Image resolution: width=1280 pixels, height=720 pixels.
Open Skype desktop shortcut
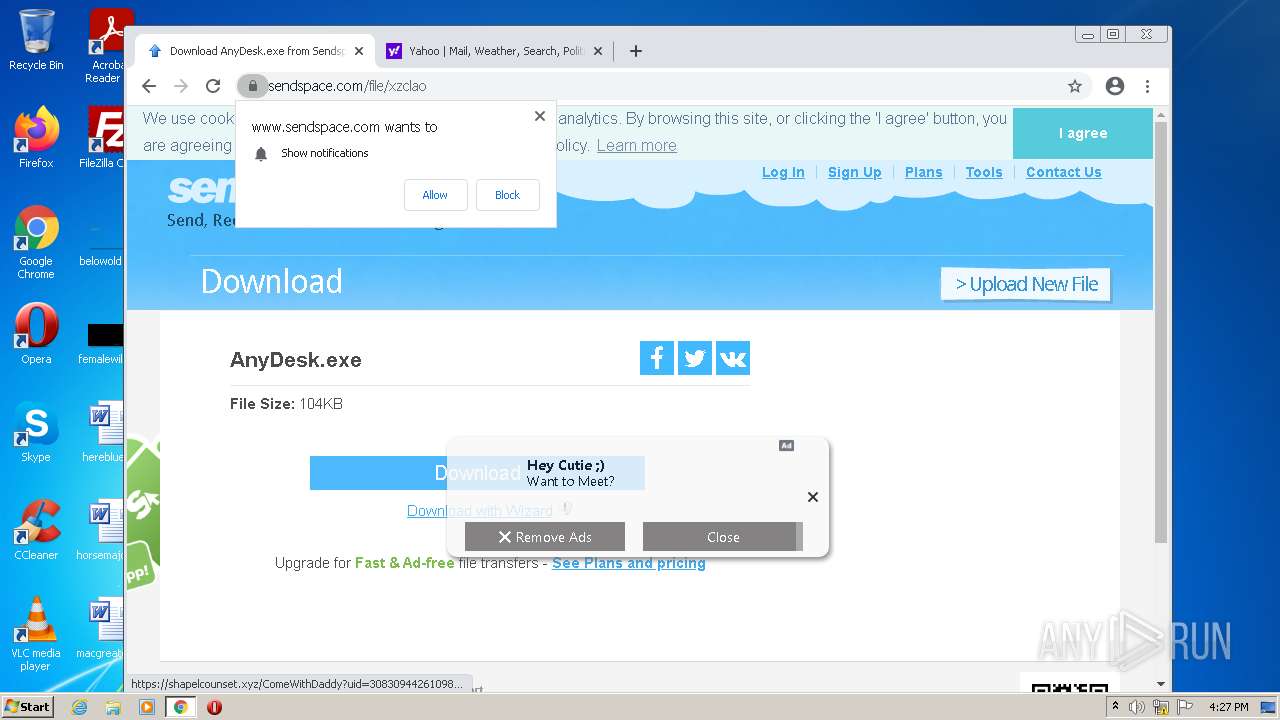click(36, 432)
